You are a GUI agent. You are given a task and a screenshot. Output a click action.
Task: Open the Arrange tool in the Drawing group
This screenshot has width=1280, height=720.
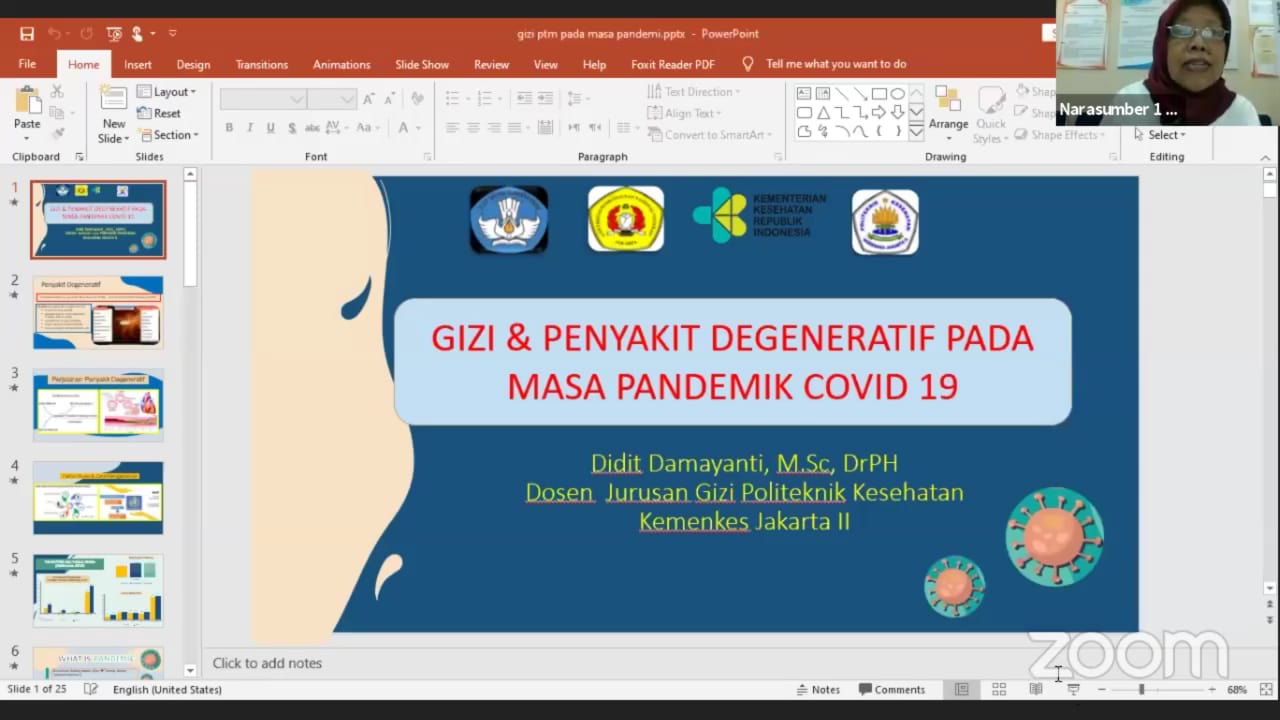point(948,110)
